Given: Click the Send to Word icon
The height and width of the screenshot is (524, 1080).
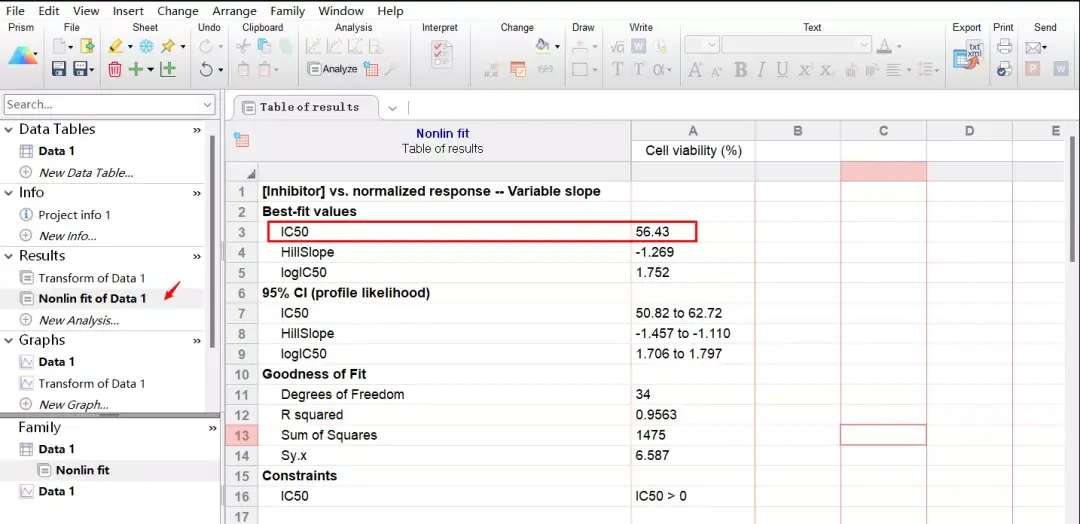Looking at the screenshot, I should pos(1061,69).
